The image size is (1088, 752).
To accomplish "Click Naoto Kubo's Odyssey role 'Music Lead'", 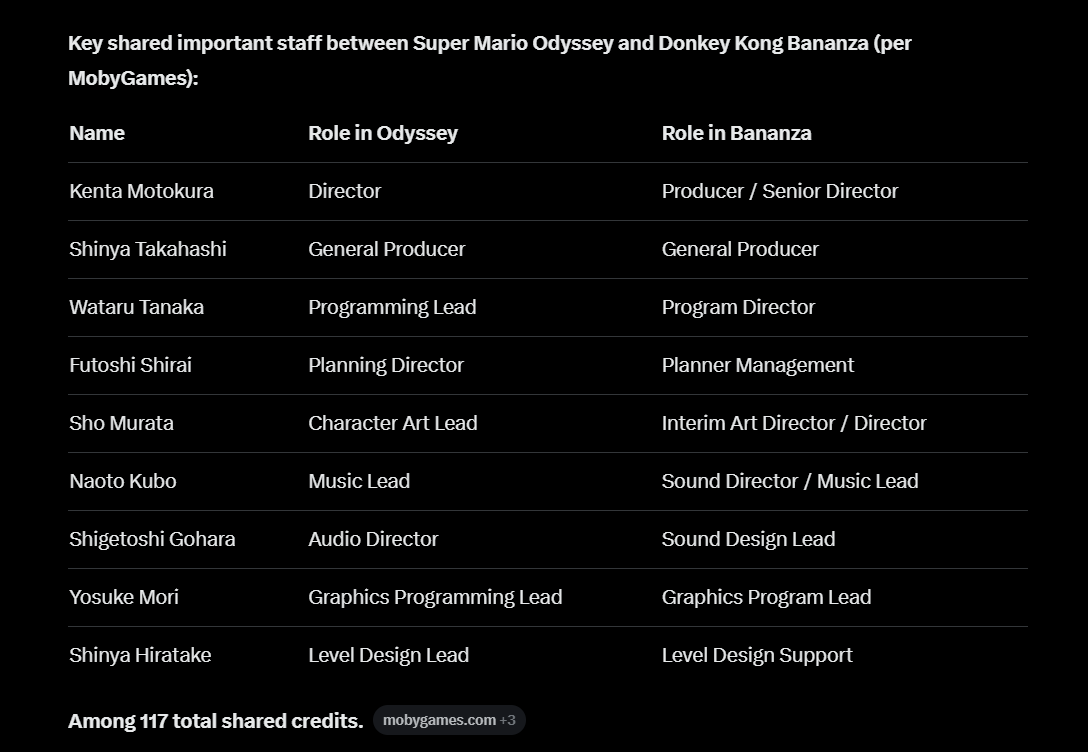I will [x=359, y=481].
